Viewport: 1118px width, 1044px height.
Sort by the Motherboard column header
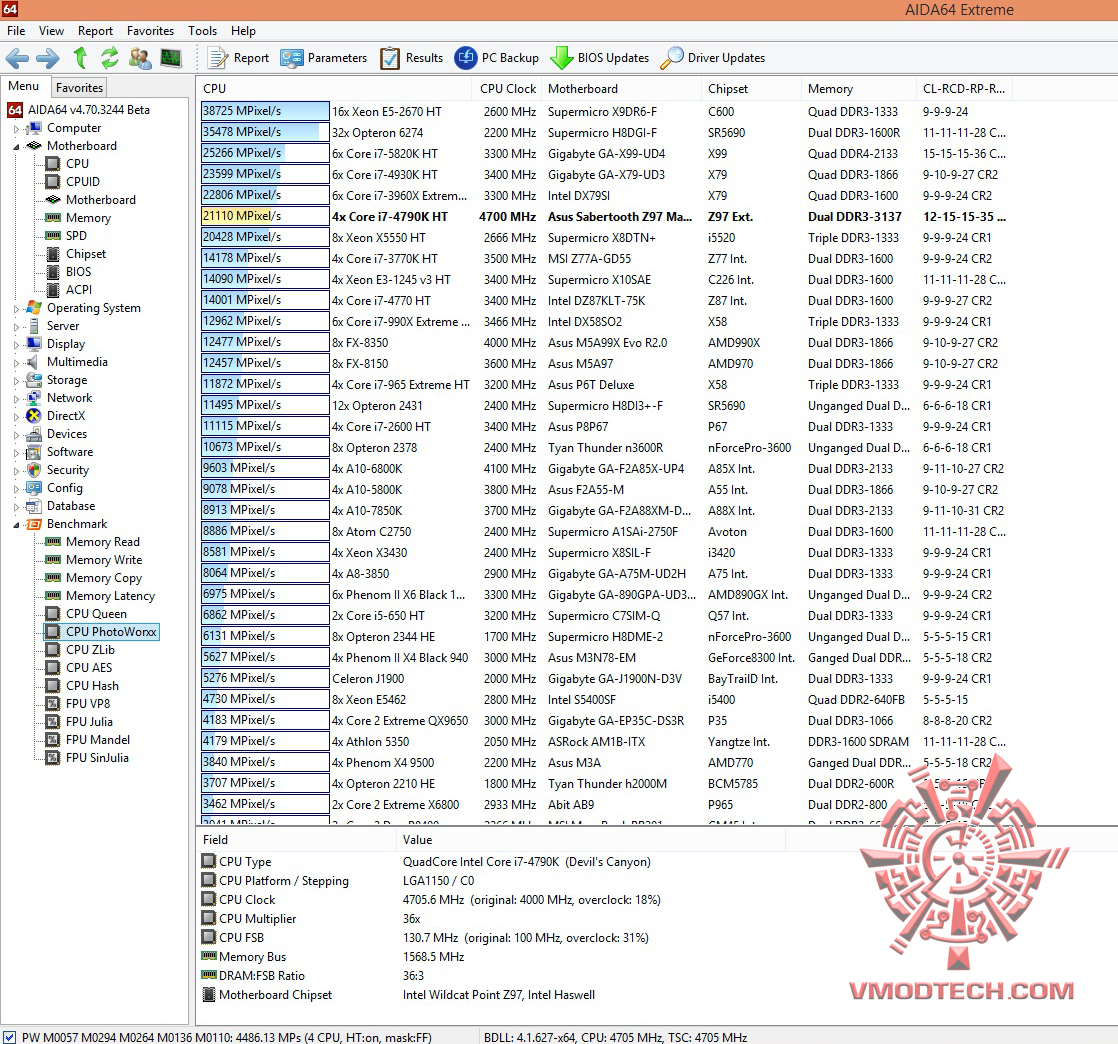pyautogui.click(x=620, y=89)
